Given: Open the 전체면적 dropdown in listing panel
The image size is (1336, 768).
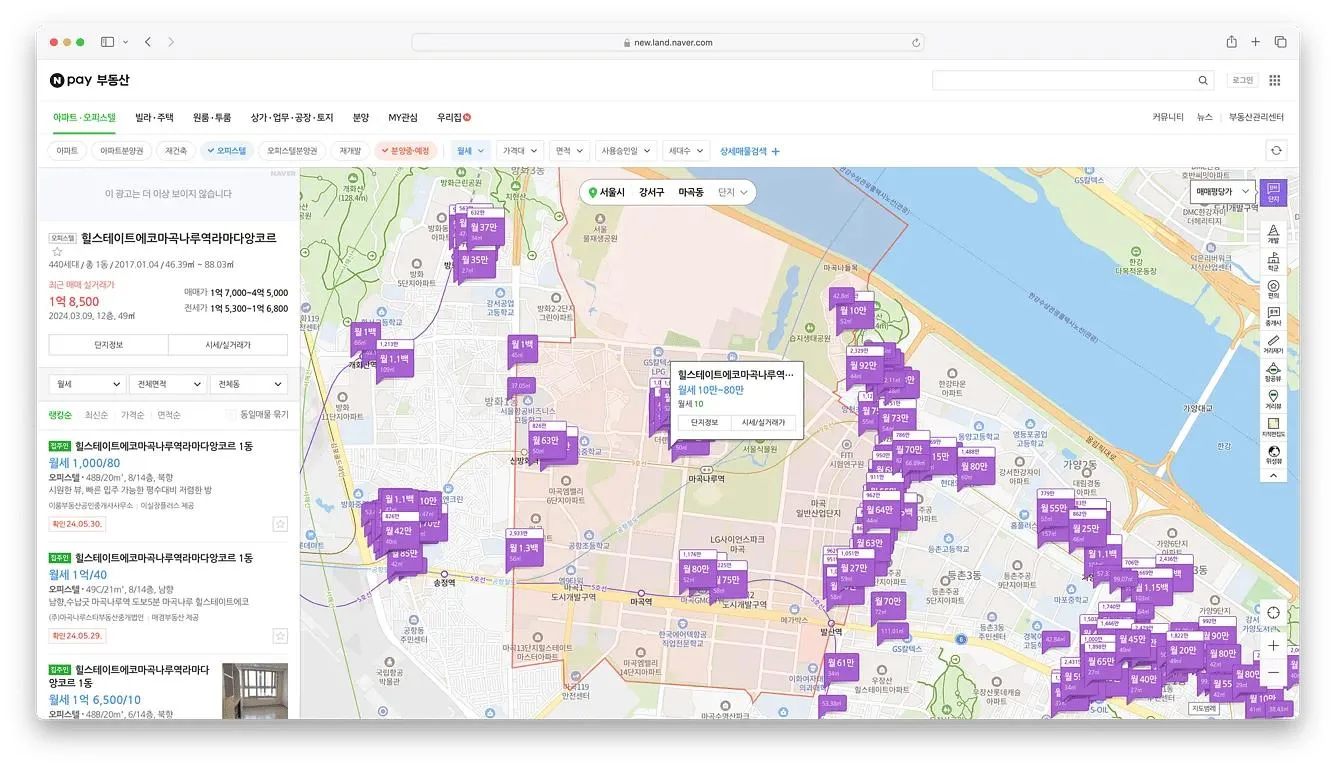Looking at the screenshot, I should [x=167, y=384].
